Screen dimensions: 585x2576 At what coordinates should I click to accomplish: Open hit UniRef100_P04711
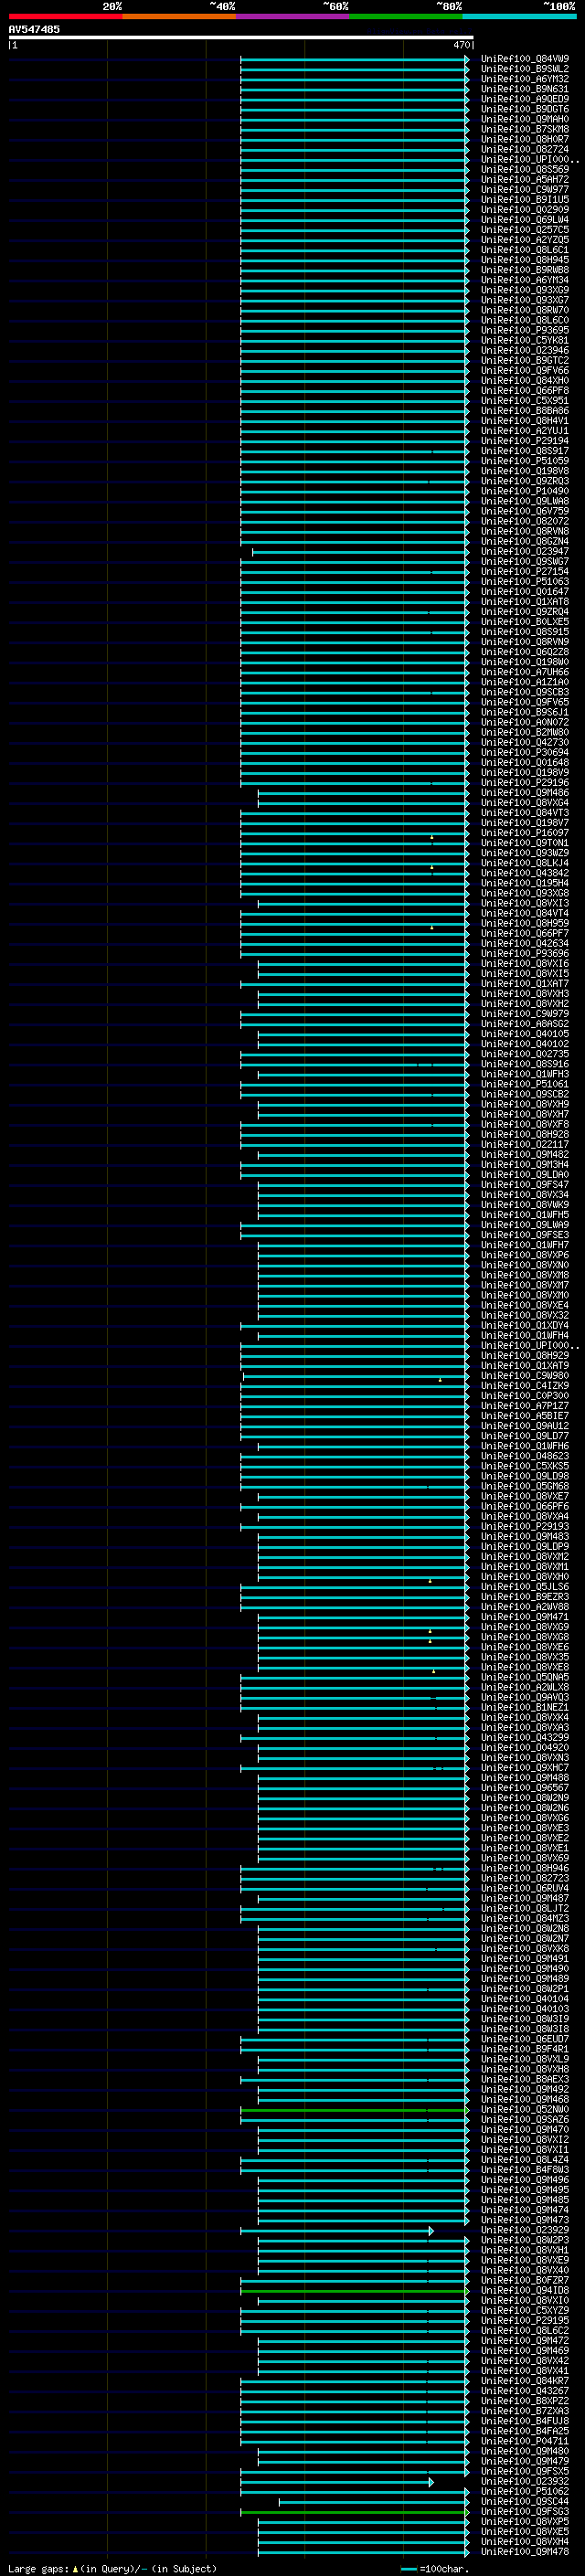524,2441
